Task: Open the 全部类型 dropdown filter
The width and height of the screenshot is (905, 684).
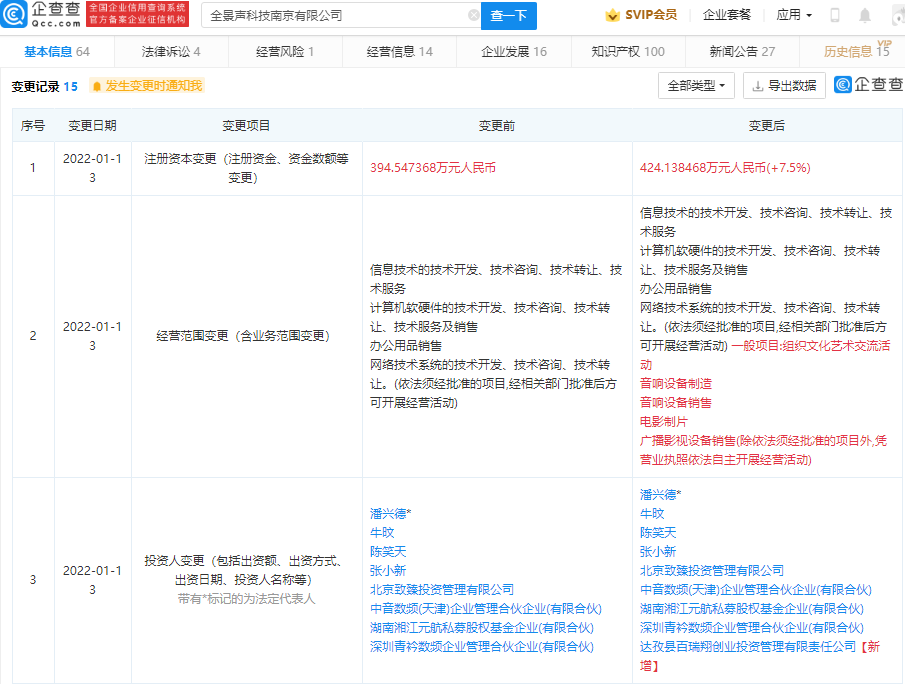Action: pos(696,86)
